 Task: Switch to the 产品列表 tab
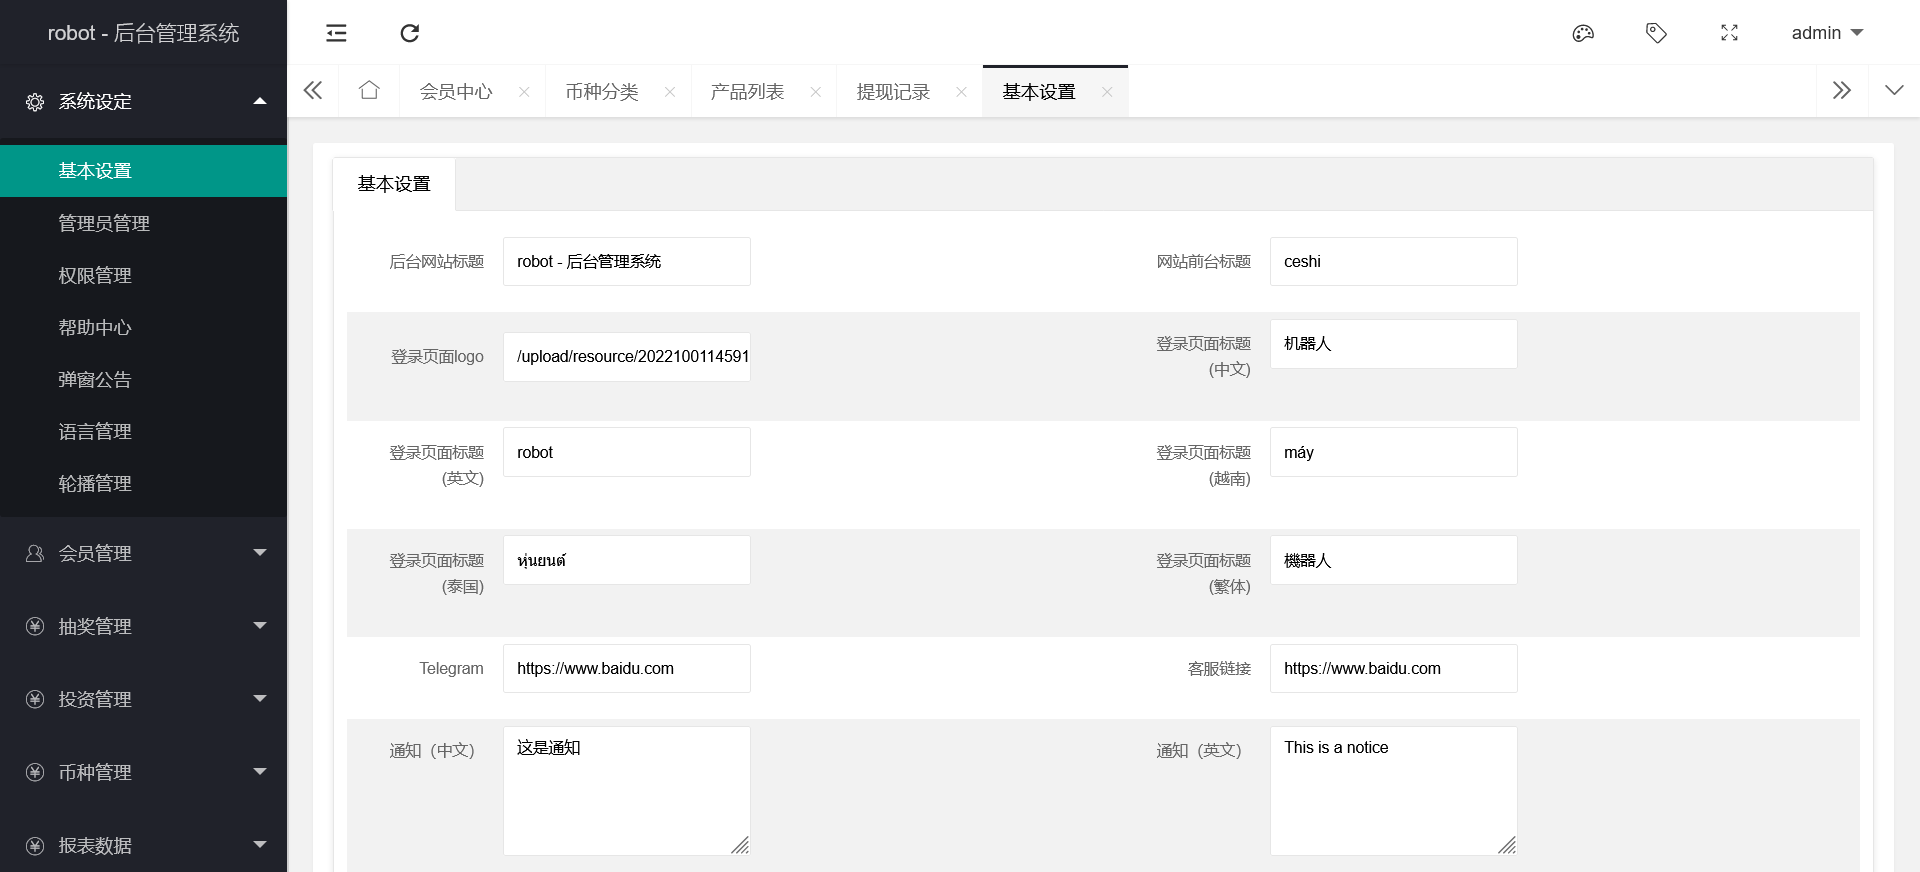click(x=747, y=92)
